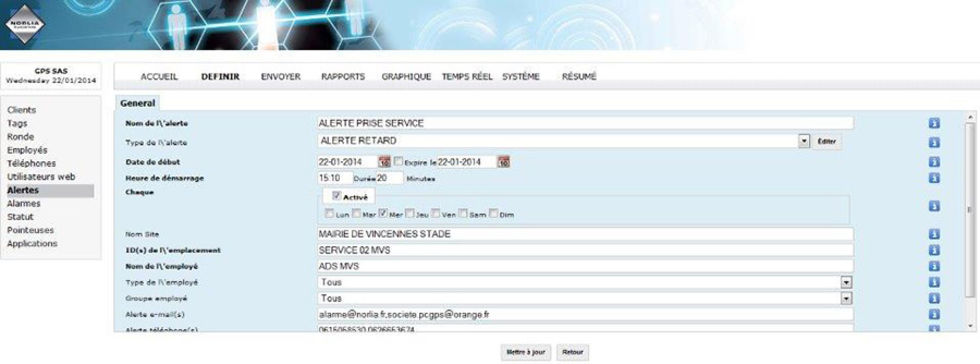
Task: Open Téléphones in the sidebar
Action: 31,163
